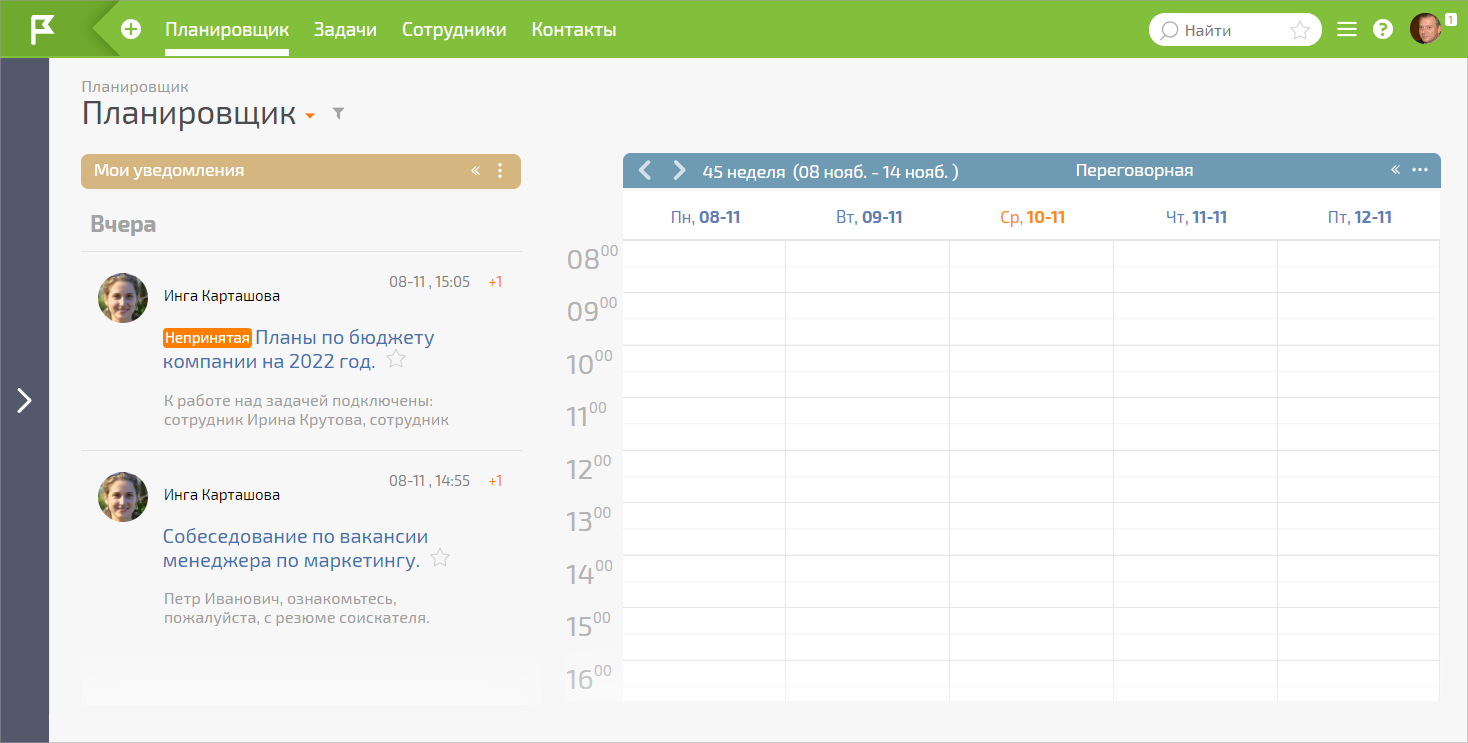Open Мои уведомления options menu
The height and width of the screenshot is (743, 1468).
[x=501, y=171]
